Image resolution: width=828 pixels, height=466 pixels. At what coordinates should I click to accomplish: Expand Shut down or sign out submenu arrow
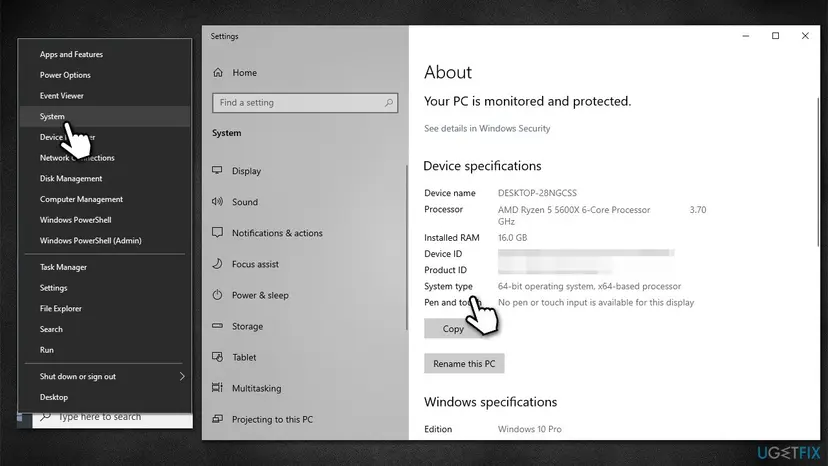(x=182, y=376)
